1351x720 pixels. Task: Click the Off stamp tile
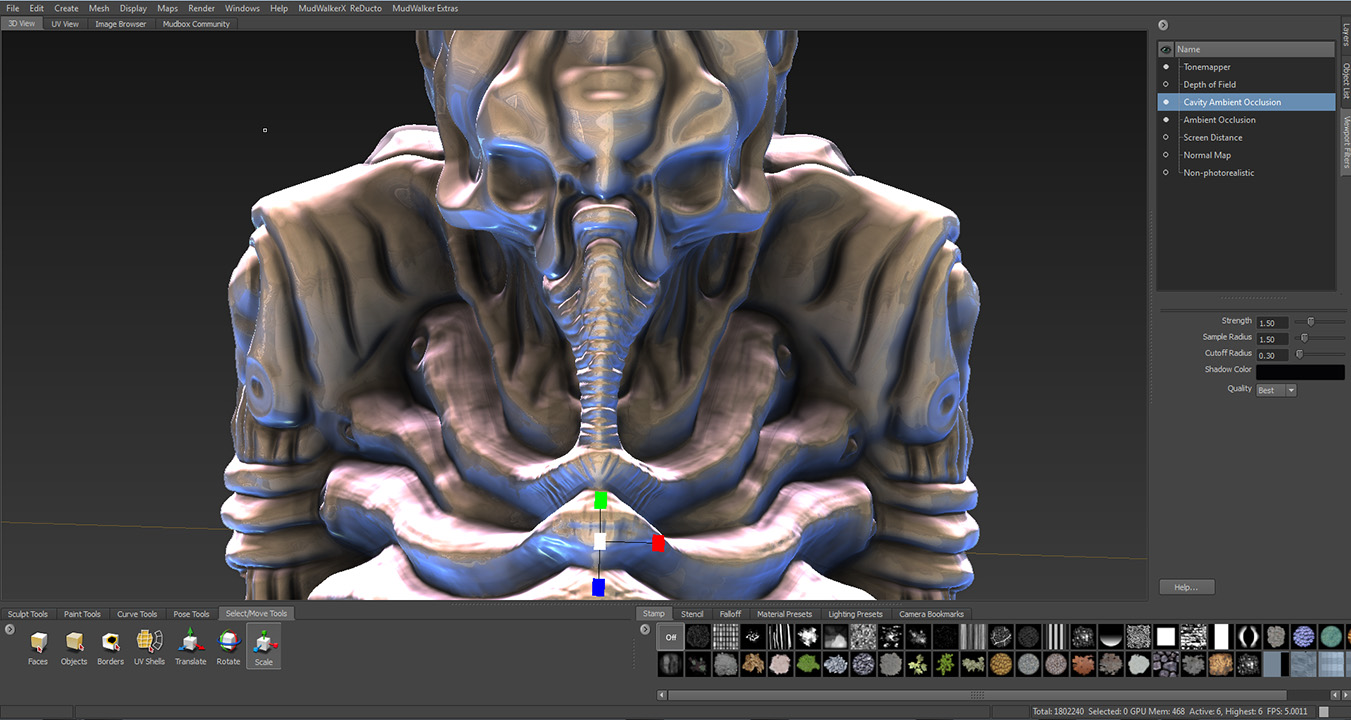(x=671, y=637)
